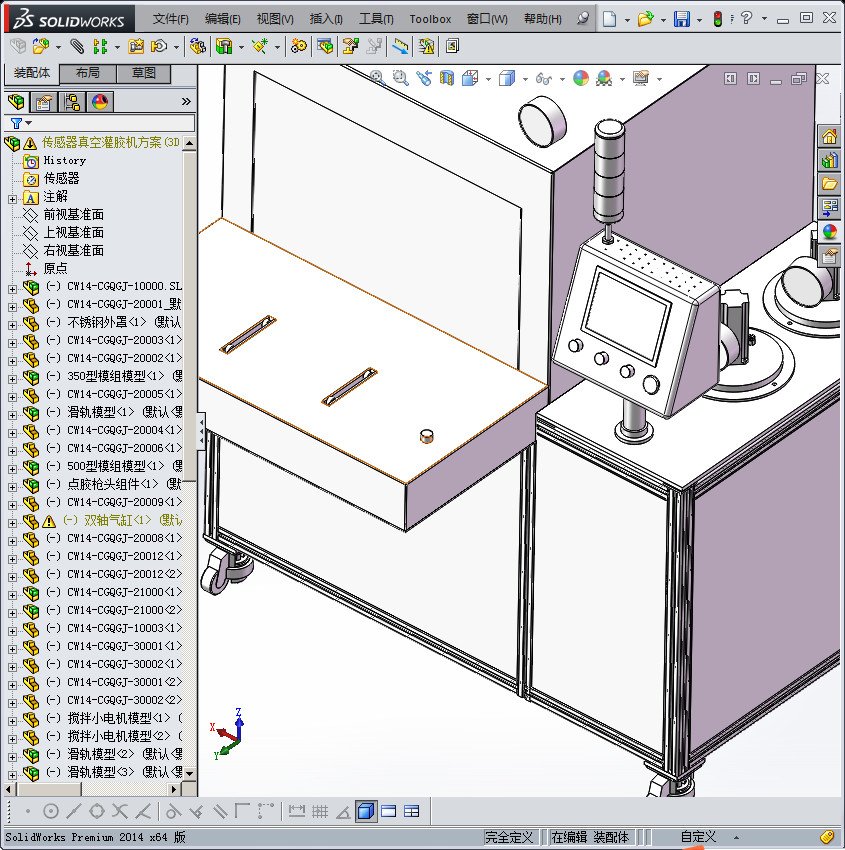This screenshot has width=845, height=850.
Task: Click the View Settings monitor icon
Action: (641, 79)
